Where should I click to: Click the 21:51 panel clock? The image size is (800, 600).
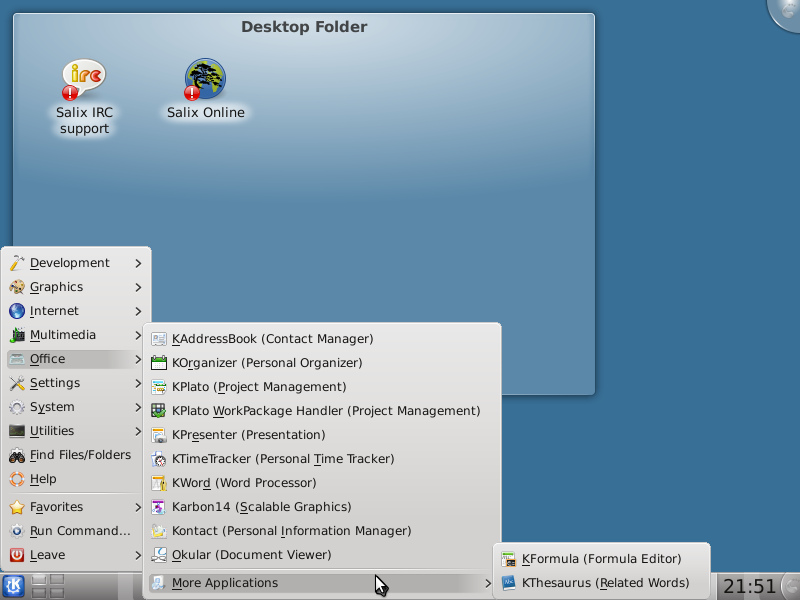click(749, 586)
